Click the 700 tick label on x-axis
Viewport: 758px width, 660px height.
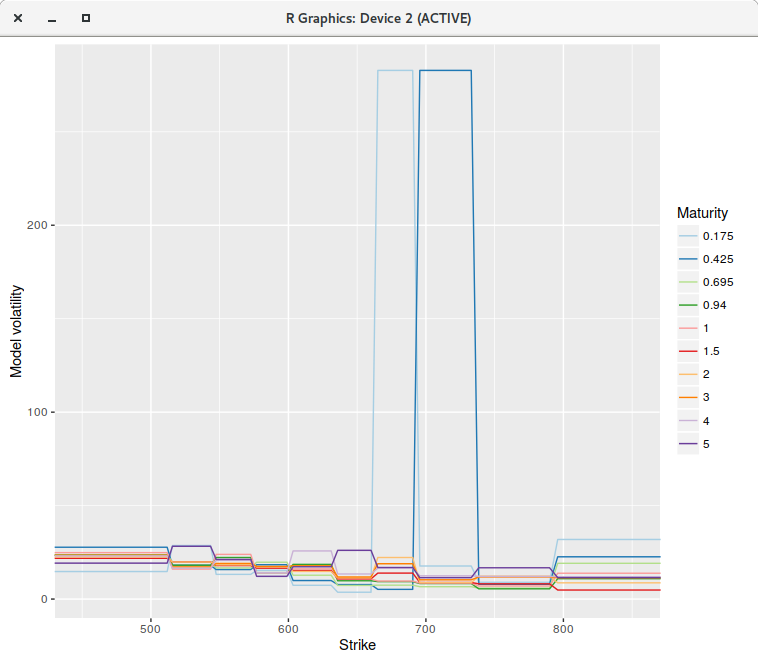(x=425, y=629)
